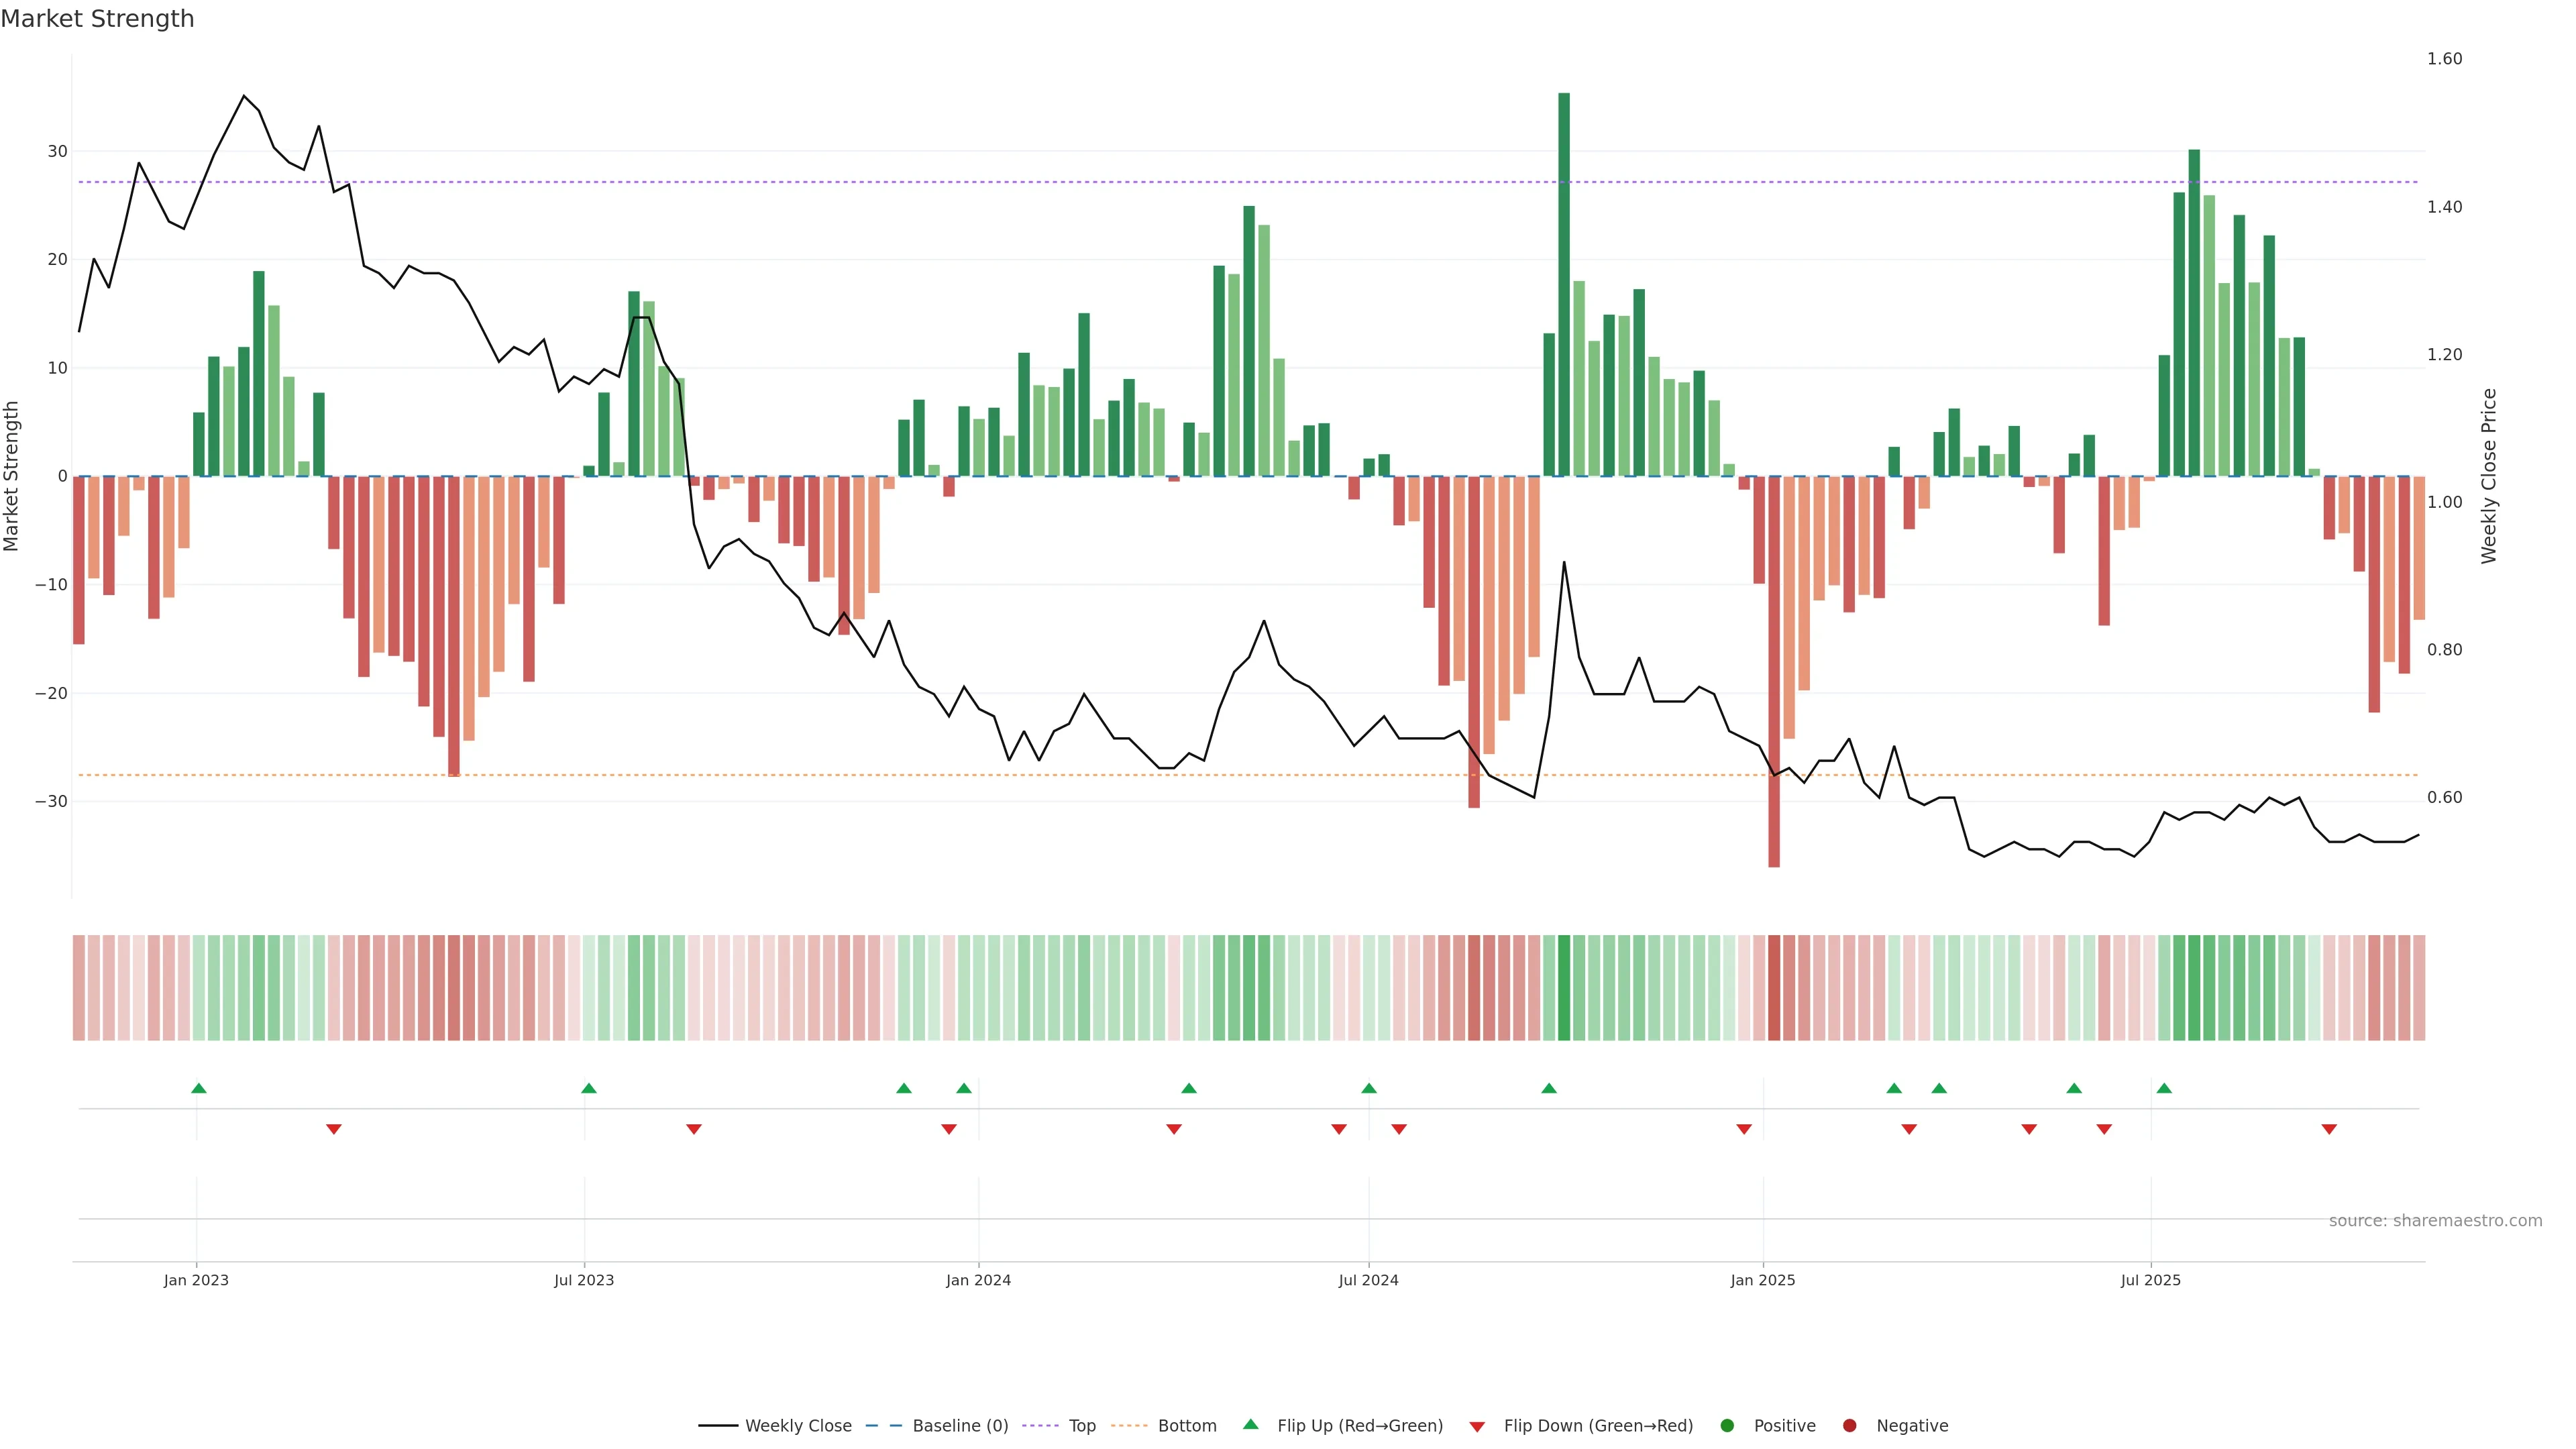The width and height of the screenshot is (2576, 1449).
Task: Click the flip-up triangle near Jul 2023
Action: pyautogui.click(x=589, y=1088)
